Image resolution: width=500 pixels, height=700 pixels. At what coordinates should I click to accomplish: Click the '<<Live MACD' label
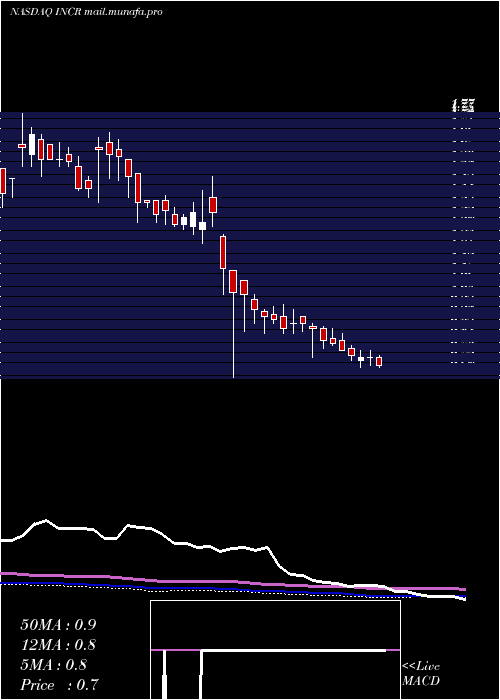point(421,673)
